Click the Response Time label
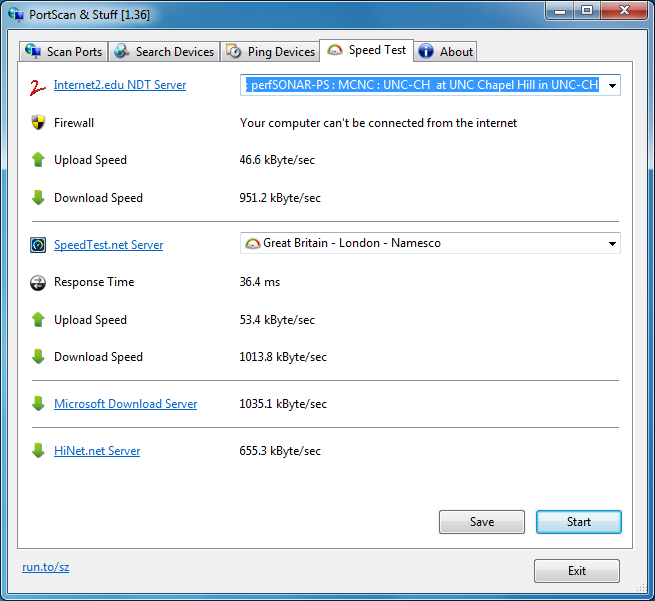655x601 pixels. 94,282
